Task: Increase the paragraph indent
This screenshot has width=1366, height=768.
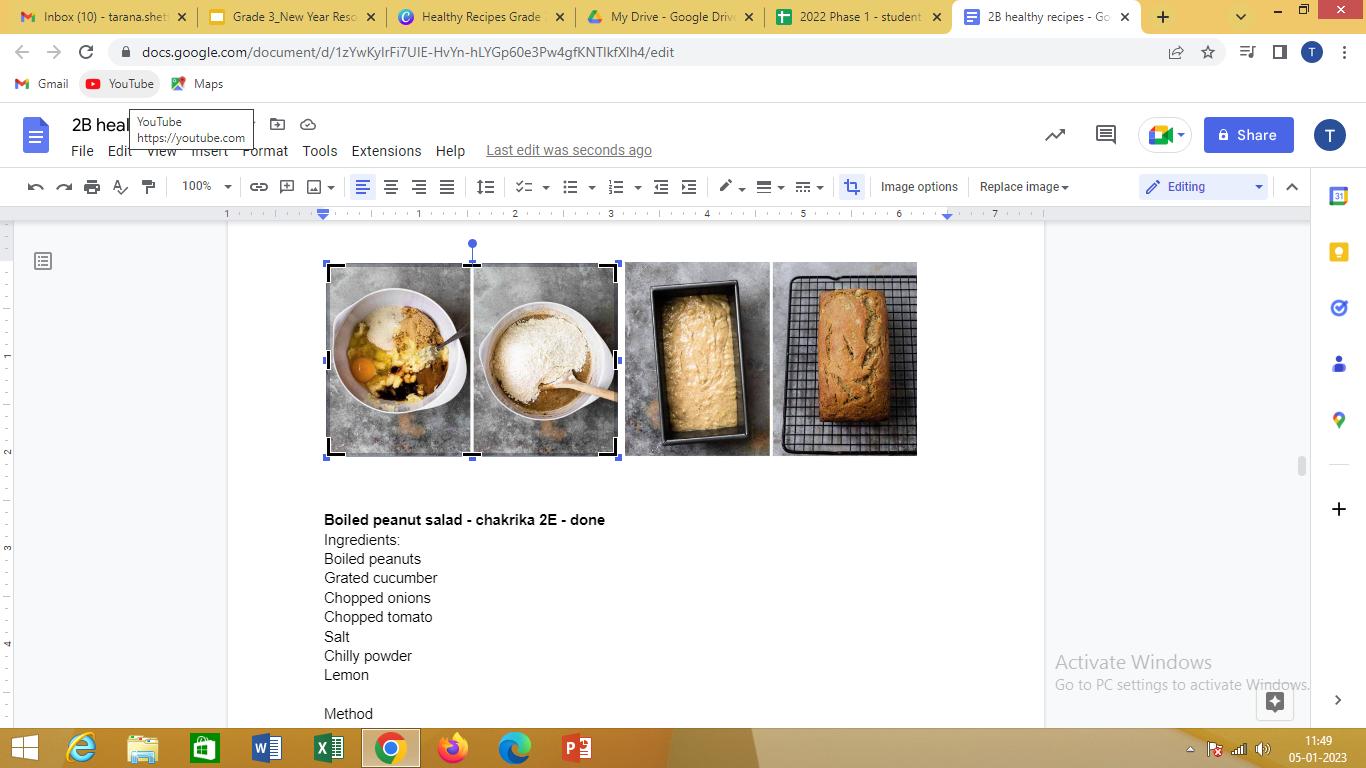Action: tap(689, 187)
